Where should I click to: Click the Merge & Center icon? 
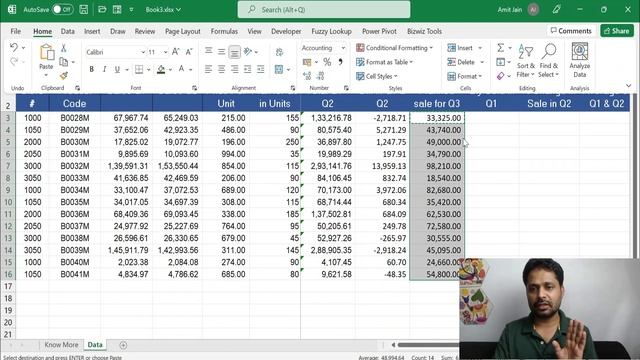(279, 69)
